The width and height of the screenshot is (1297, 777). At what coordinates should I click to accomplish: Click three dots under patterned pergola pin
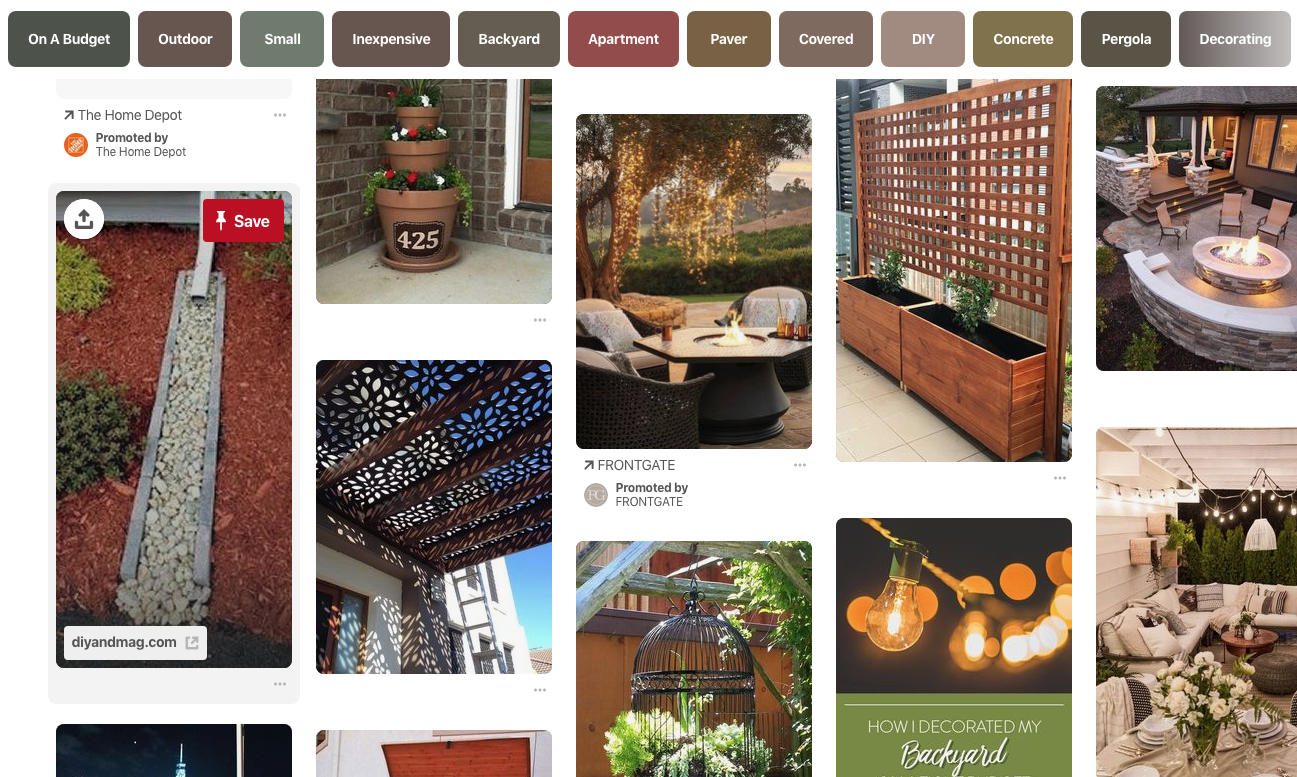coord(540,690)
